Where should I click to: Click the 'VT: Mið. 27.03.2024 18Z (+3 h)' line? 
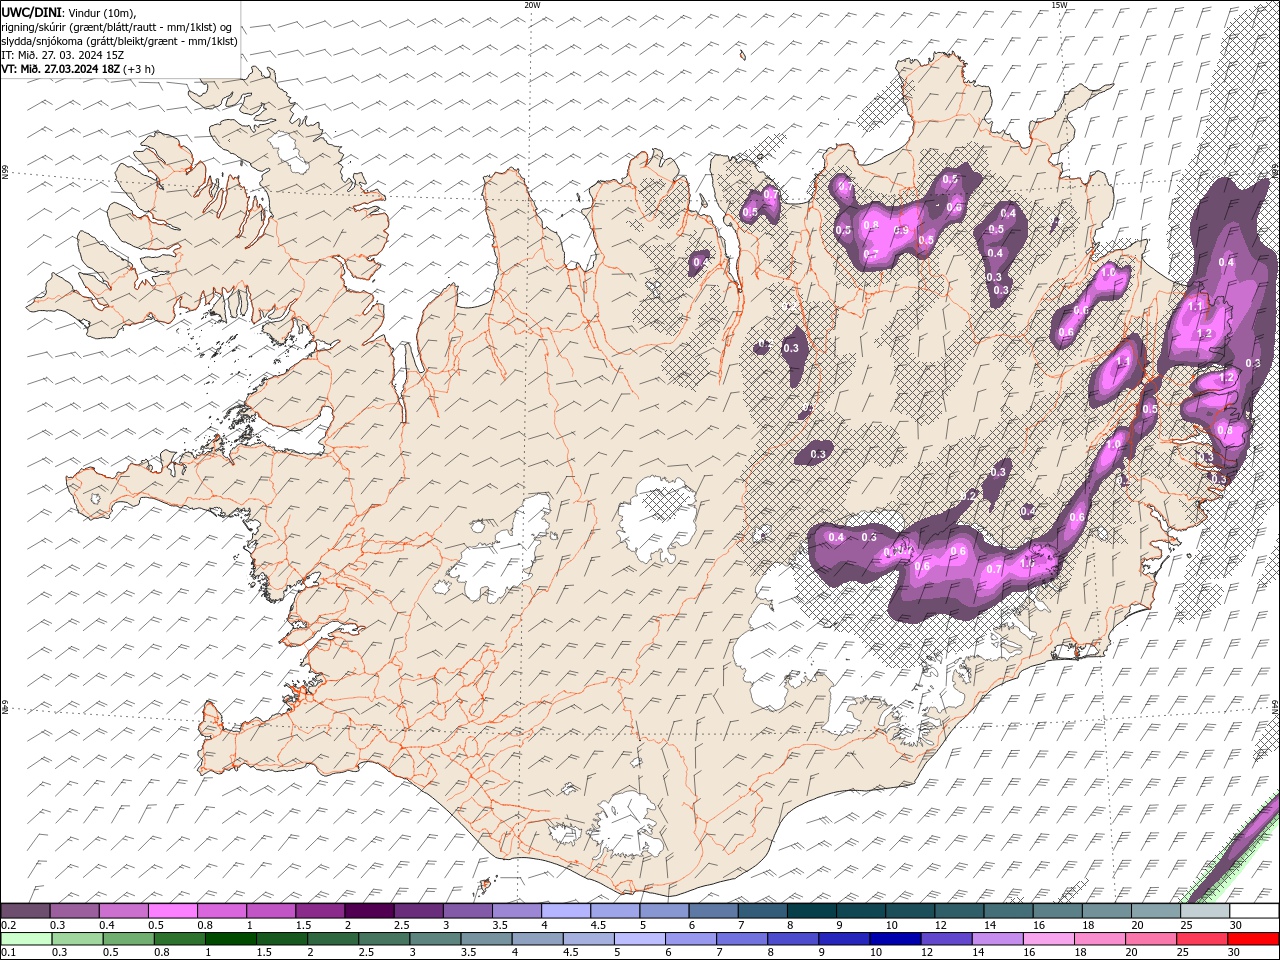click(x=78, y=69)
